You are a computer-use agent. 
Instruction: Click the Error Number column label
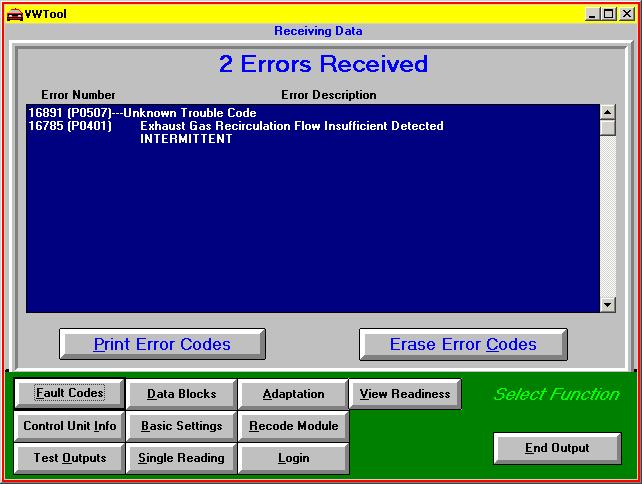click(x=78, y=95)
